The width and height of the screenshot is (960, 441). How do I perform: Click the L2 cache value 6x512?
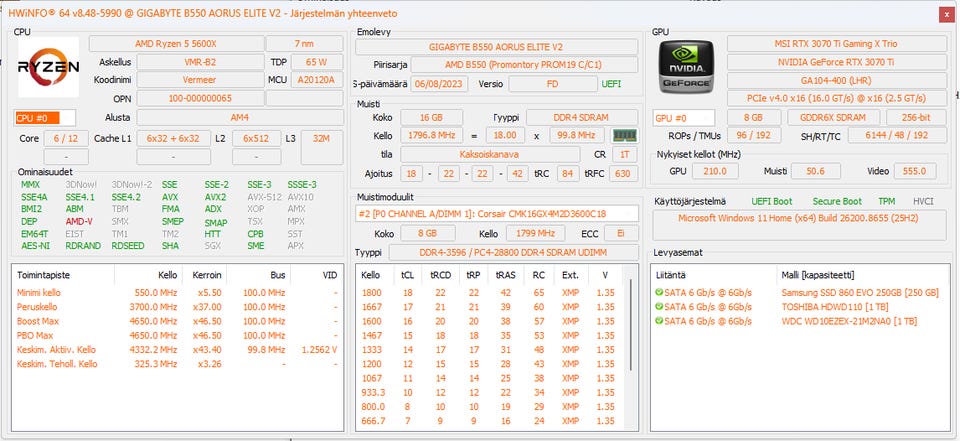[x=257, y=138]
